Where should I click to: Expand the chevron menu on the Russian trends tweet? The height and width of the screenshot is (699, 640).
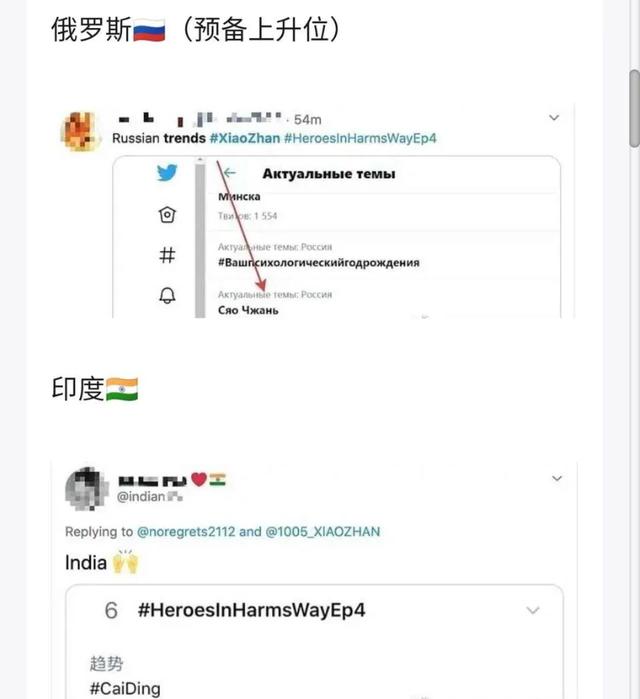tap(554, 118)
